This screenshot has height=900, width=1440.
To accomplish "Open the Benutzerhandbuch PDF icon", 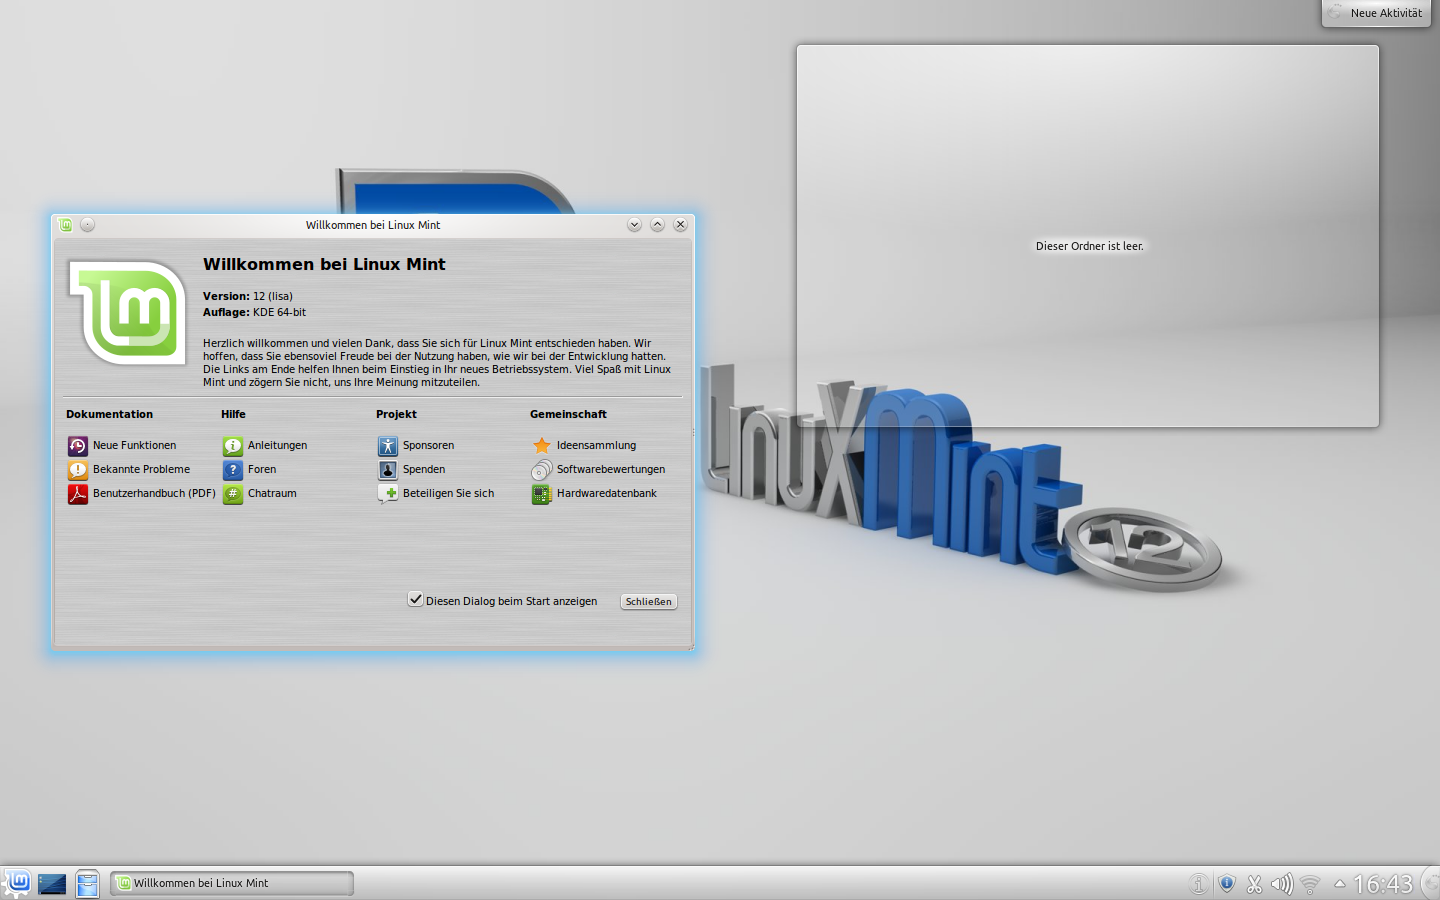I will point(78,494).
